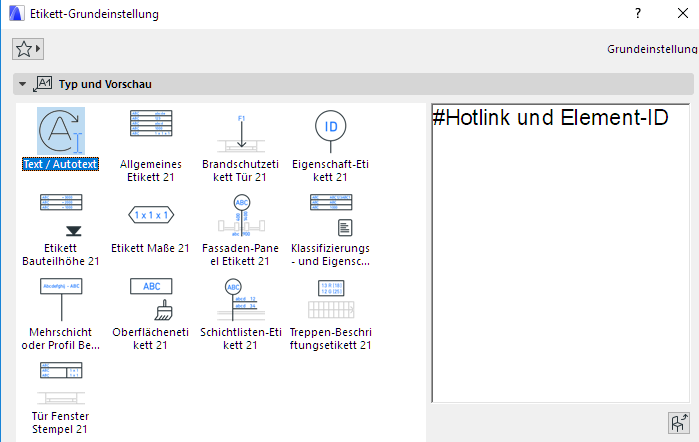Pick the Schichtlisten-Etikett 21 icon
Screen dimensions: 699x442
click(241, 300)
